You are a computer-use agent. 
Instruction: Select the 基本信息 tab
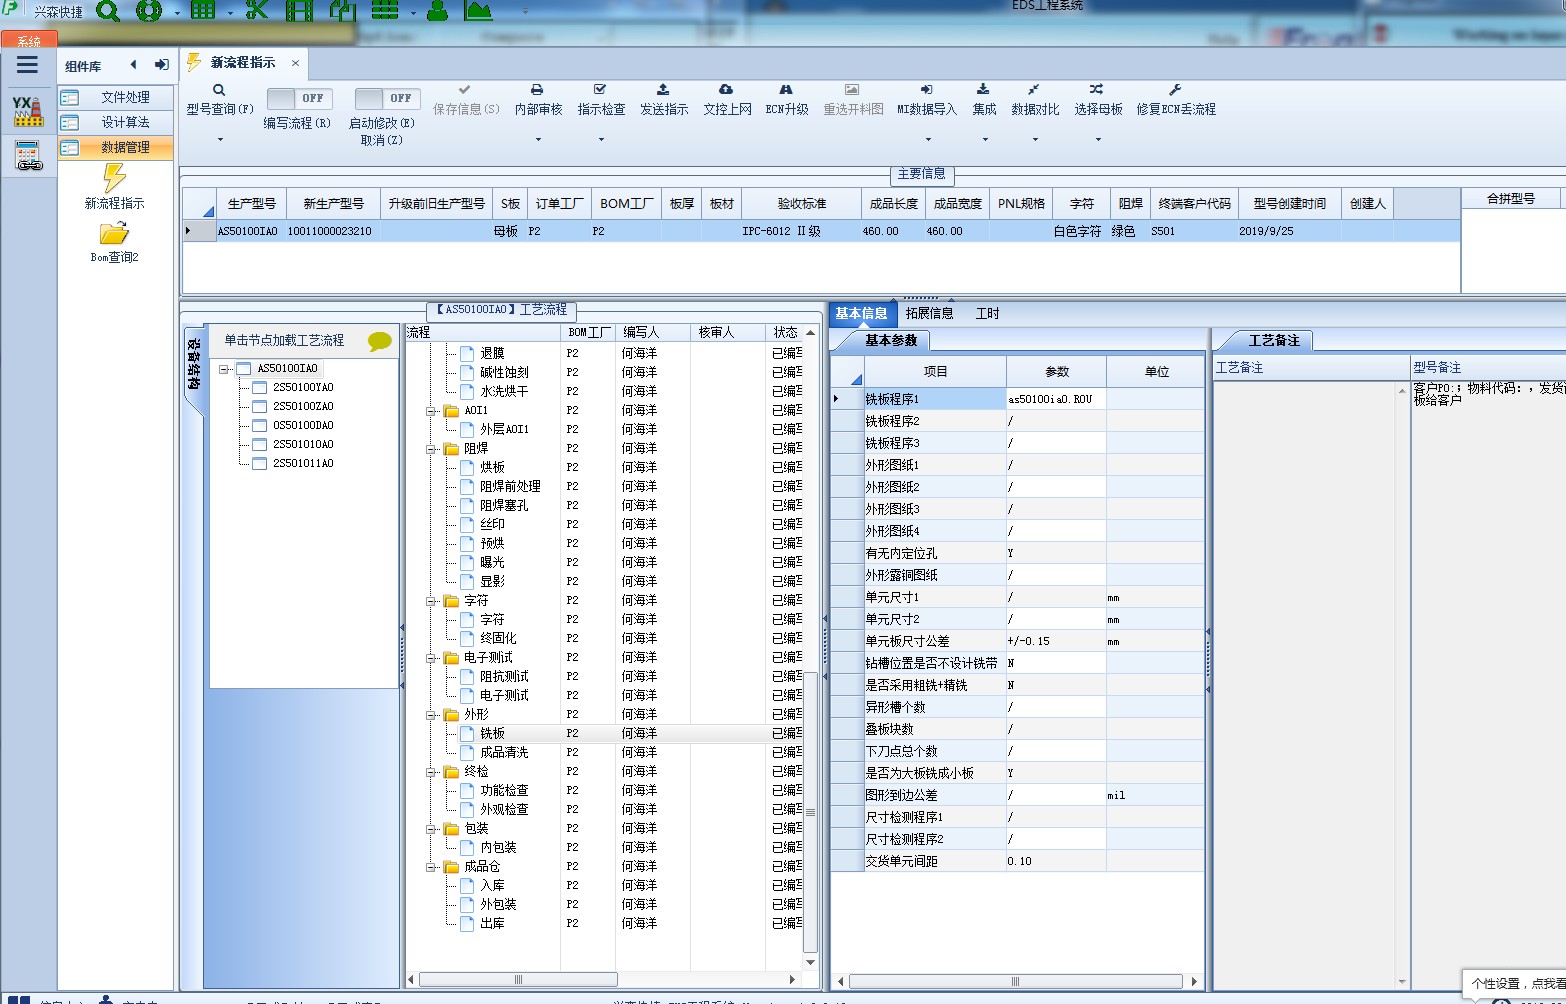(x=861, y=314)
